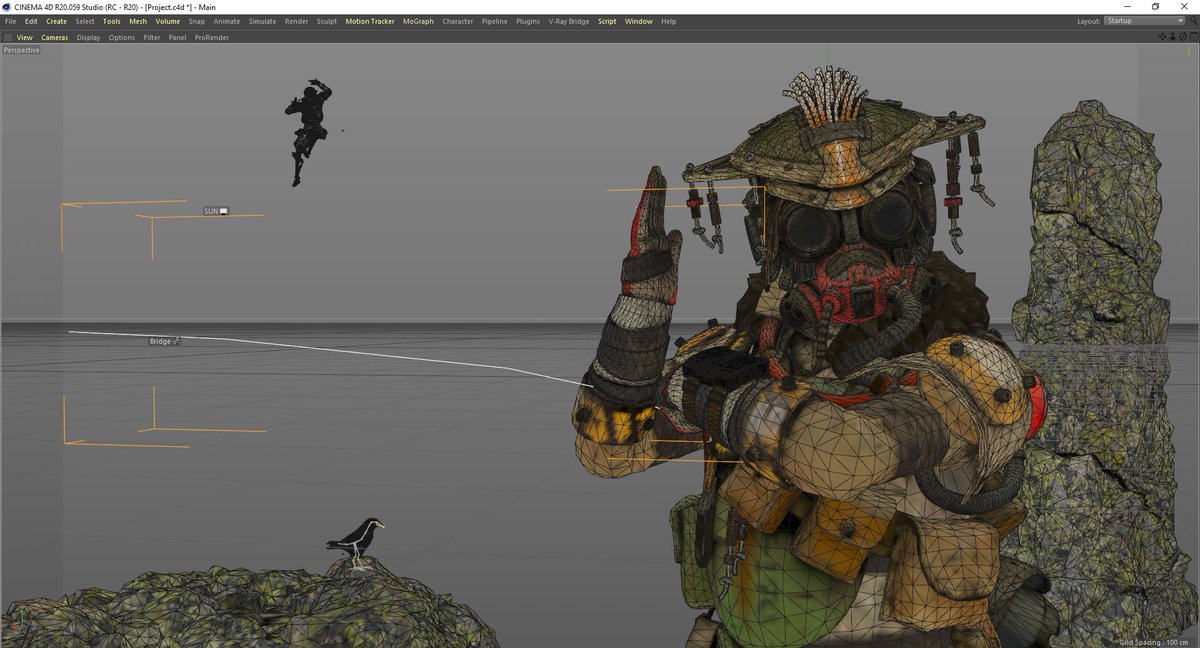
Task: Click the viewport pan (move camera) icon
Action: coord(1162,37)
